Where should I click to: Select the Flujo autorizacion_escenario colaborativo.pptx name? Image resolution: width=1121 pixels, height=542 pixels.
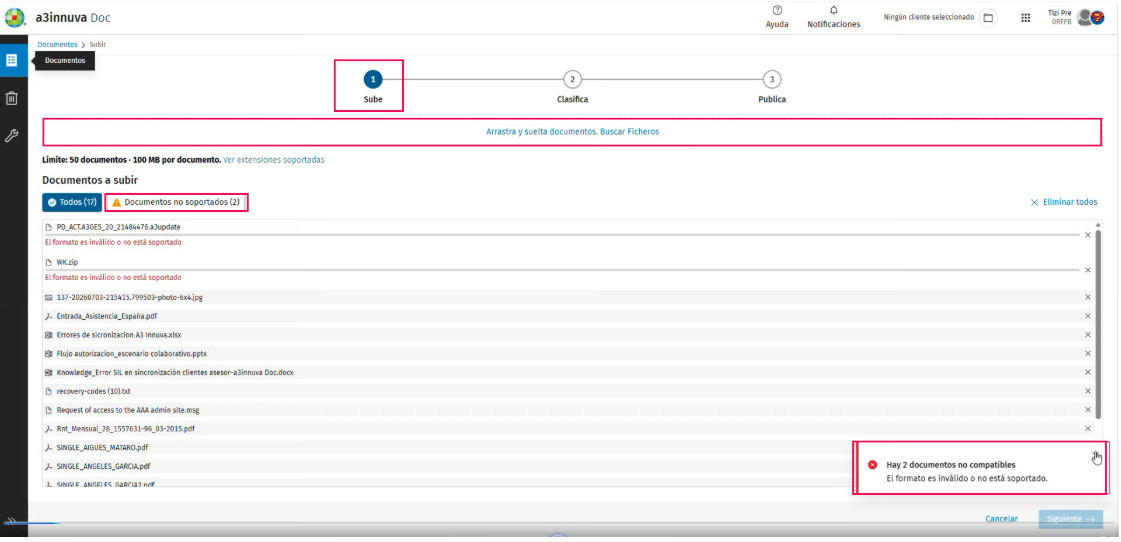coord(132,353)
